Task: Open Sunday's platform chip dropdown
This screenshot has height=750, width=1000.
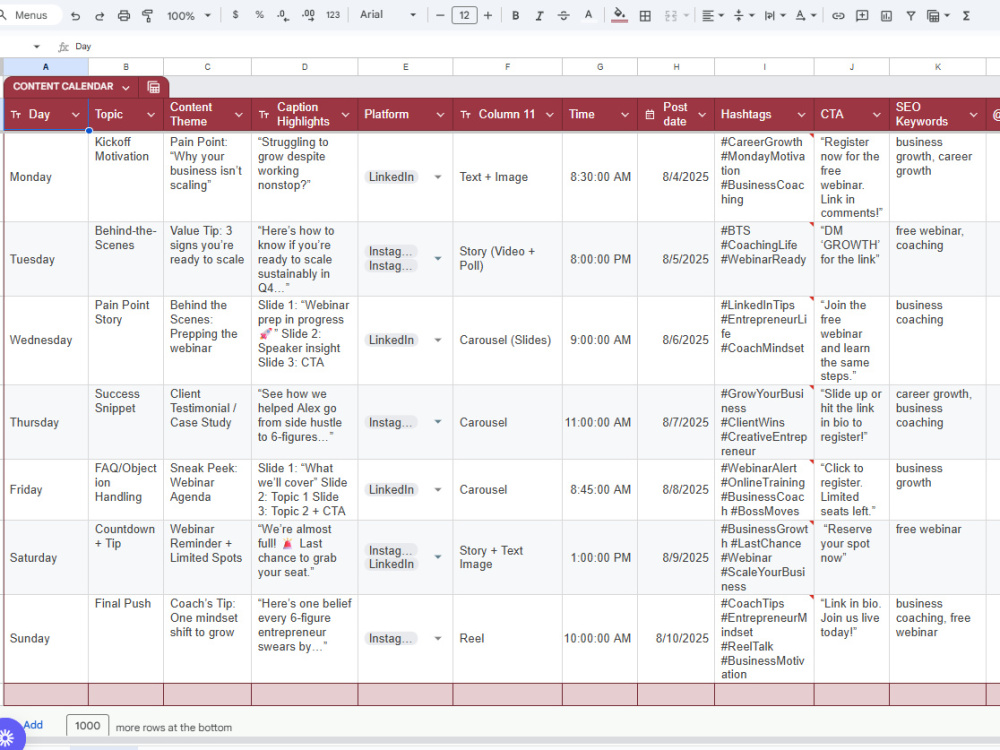Action: 438,638
